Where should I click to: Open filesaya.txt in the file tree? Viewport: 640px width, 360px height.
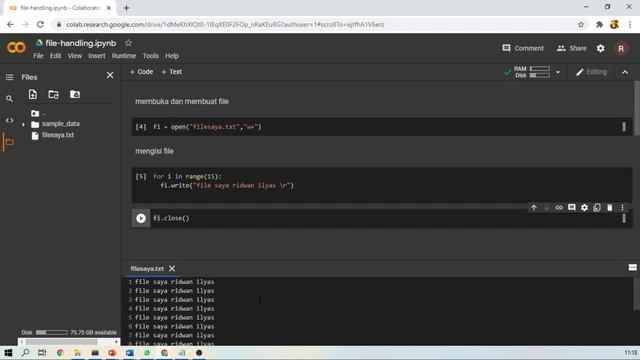pos(58,135)
